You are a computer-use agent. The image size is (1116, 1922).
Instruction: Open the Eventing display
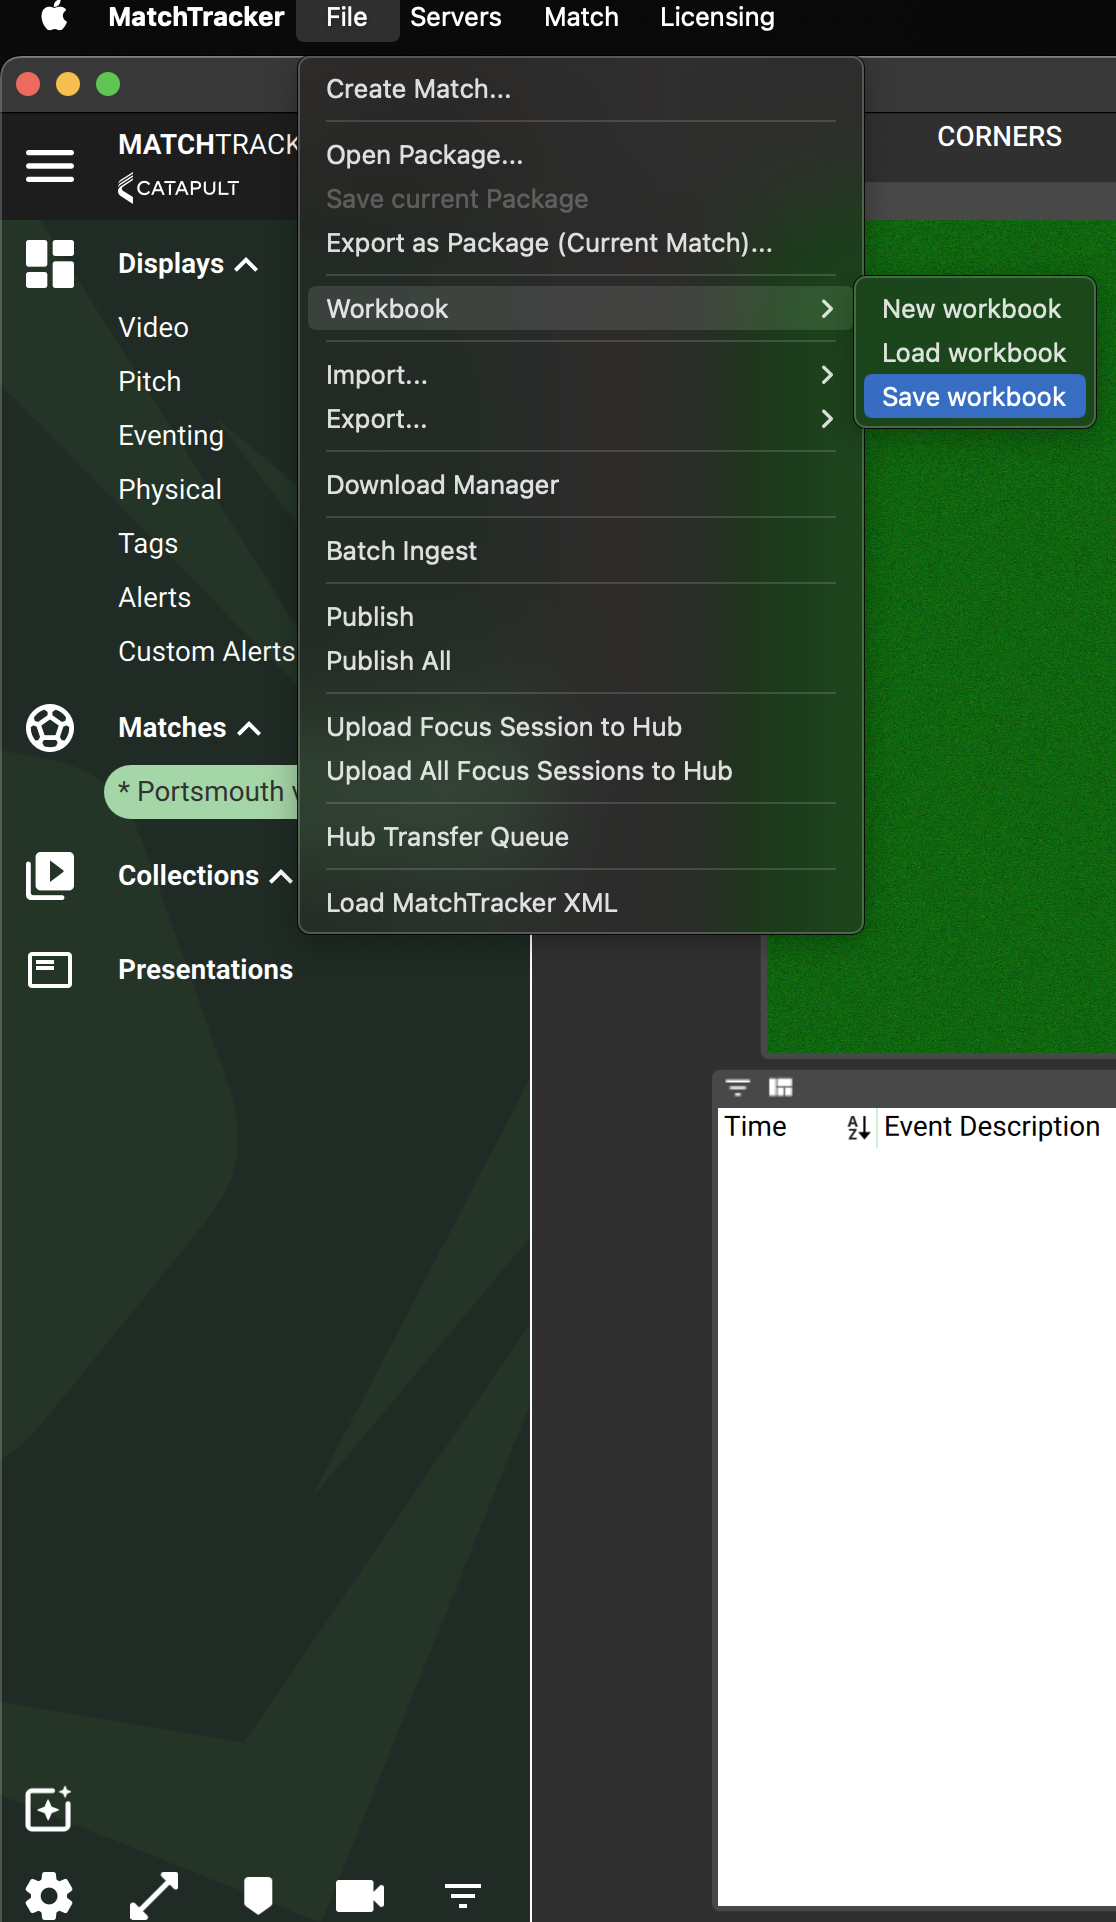(171, 436)
